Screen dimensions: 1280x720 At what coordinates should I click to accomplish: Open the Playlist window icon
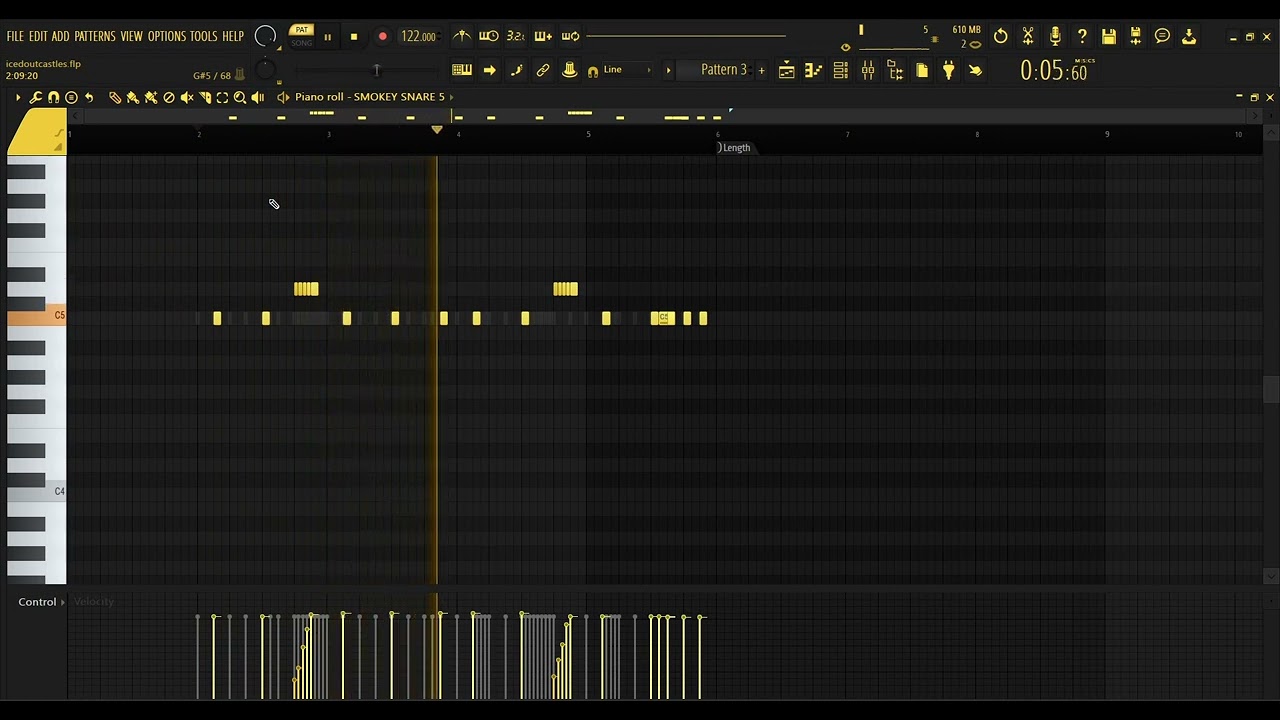[x=787, y=70]
